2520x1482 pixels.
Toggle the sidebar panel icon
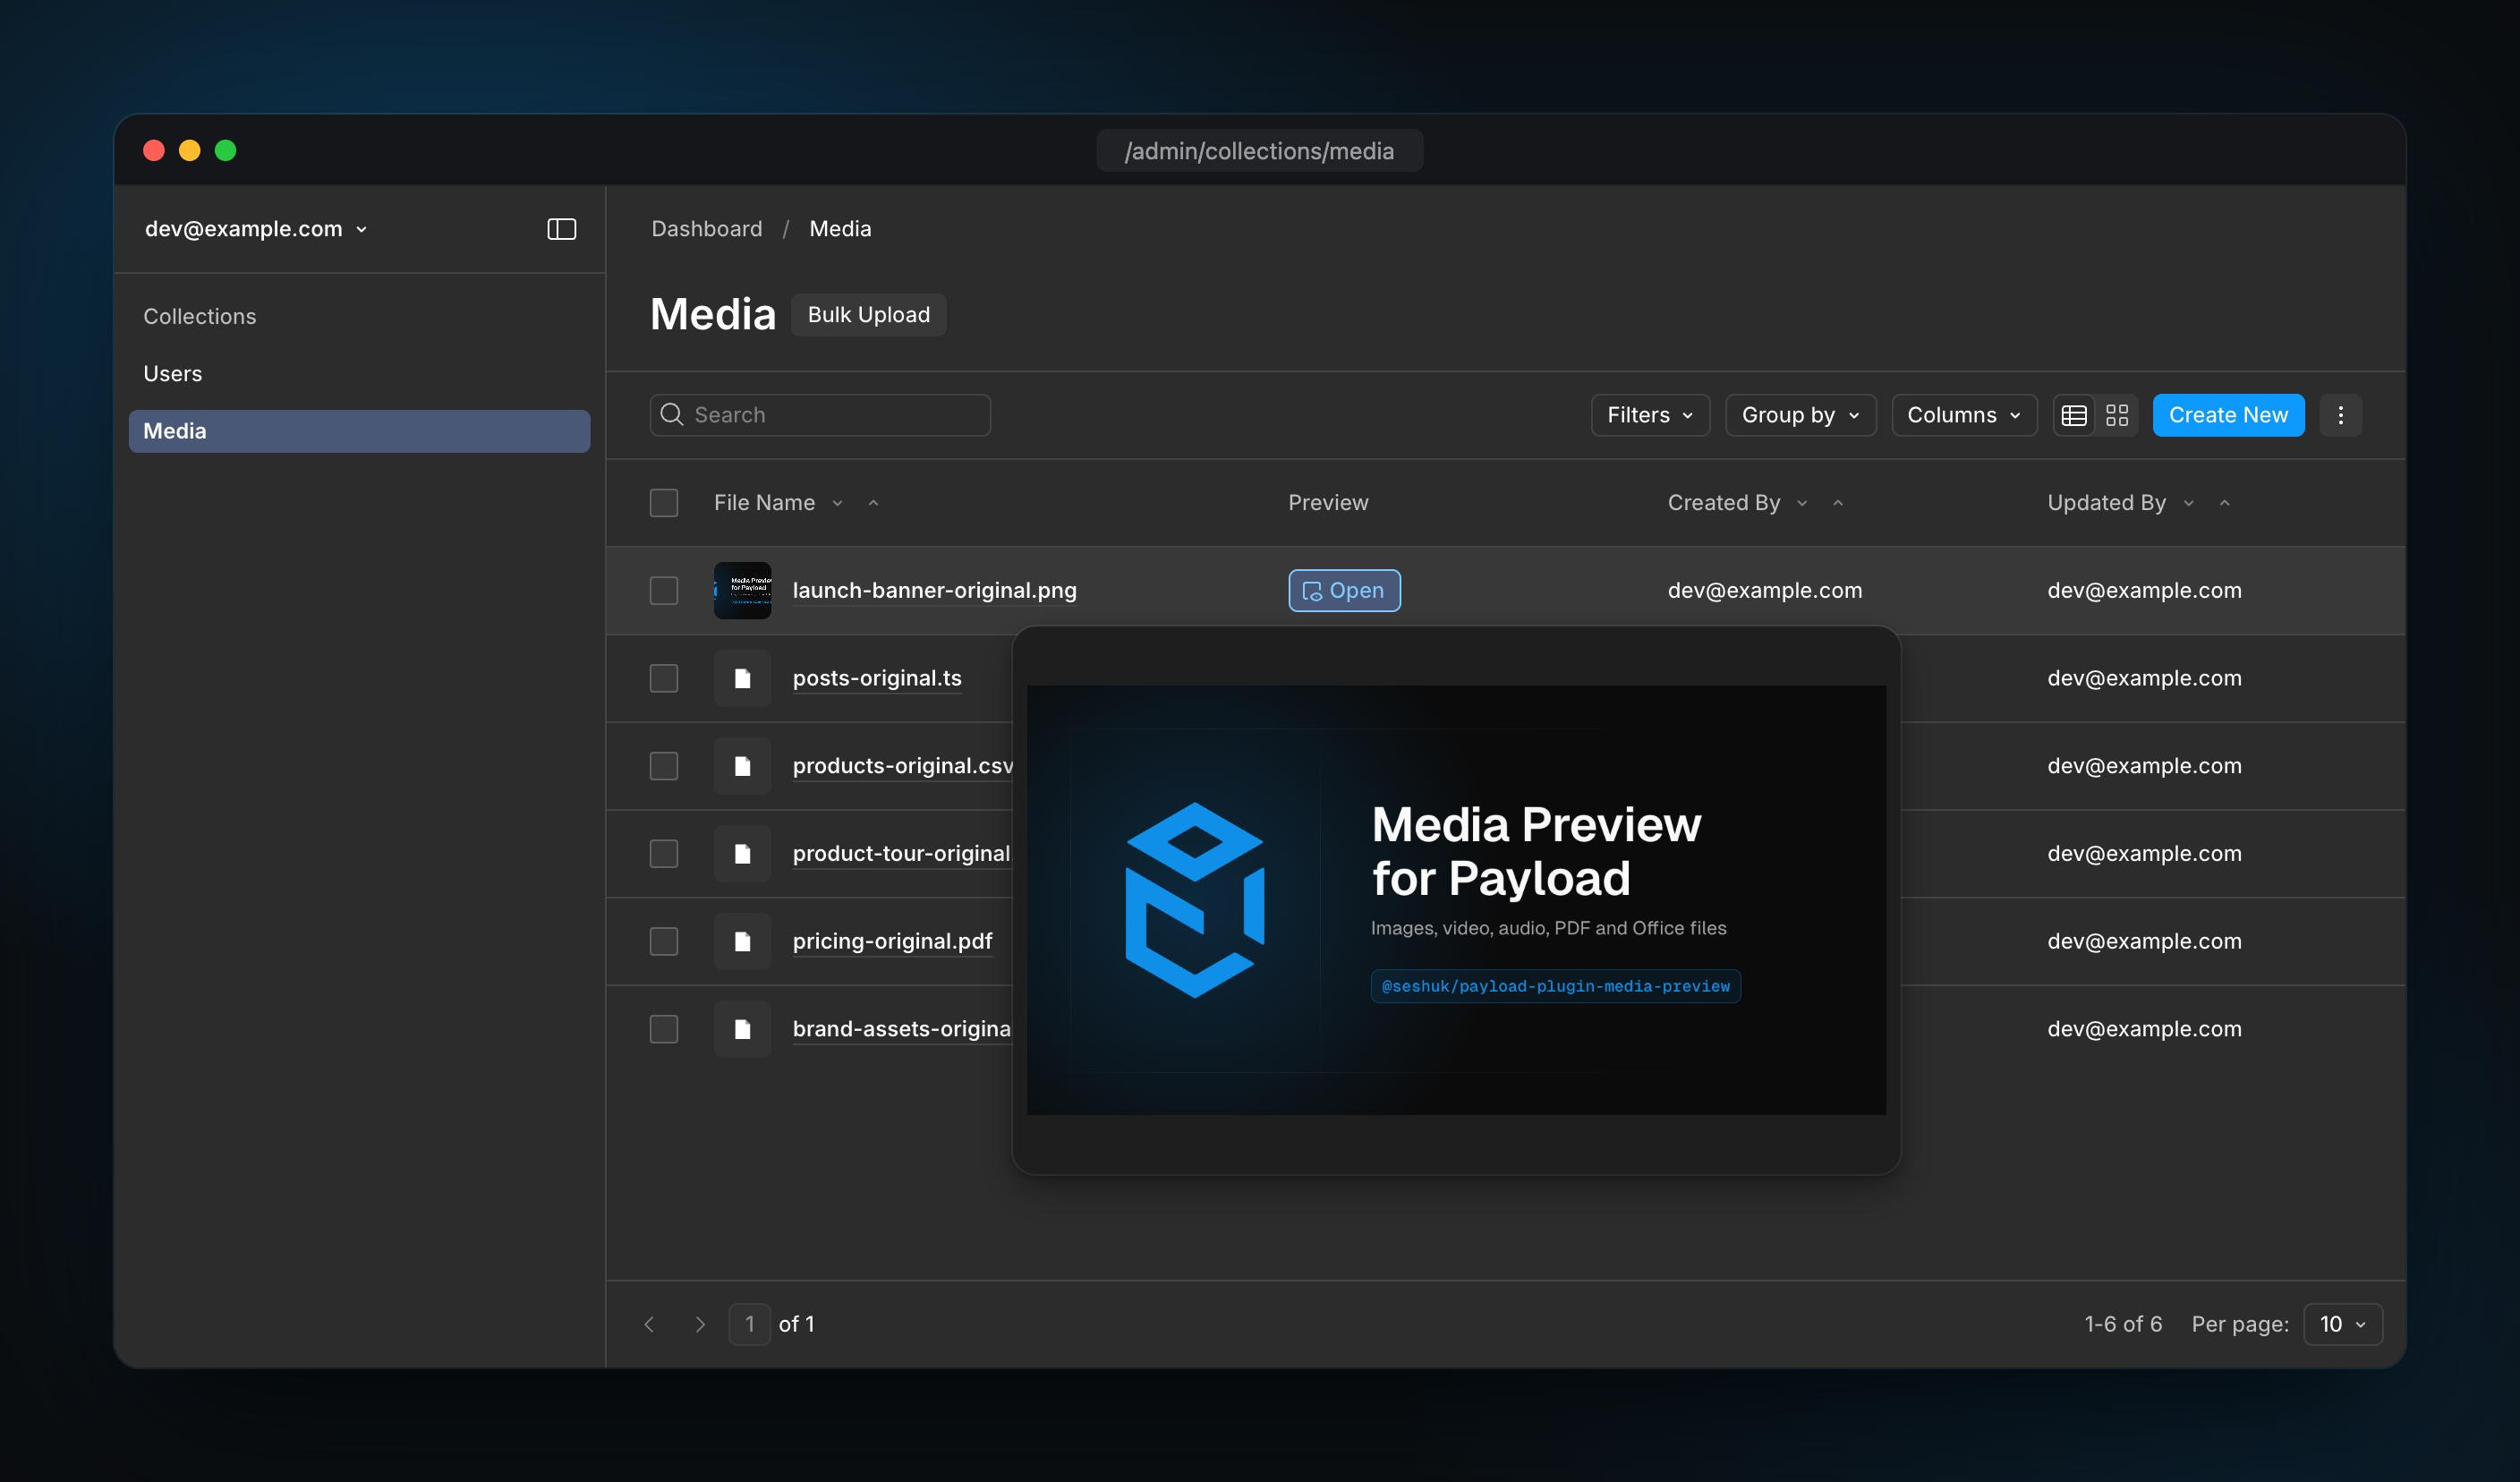pyautogui.click(x=562, y=229)
